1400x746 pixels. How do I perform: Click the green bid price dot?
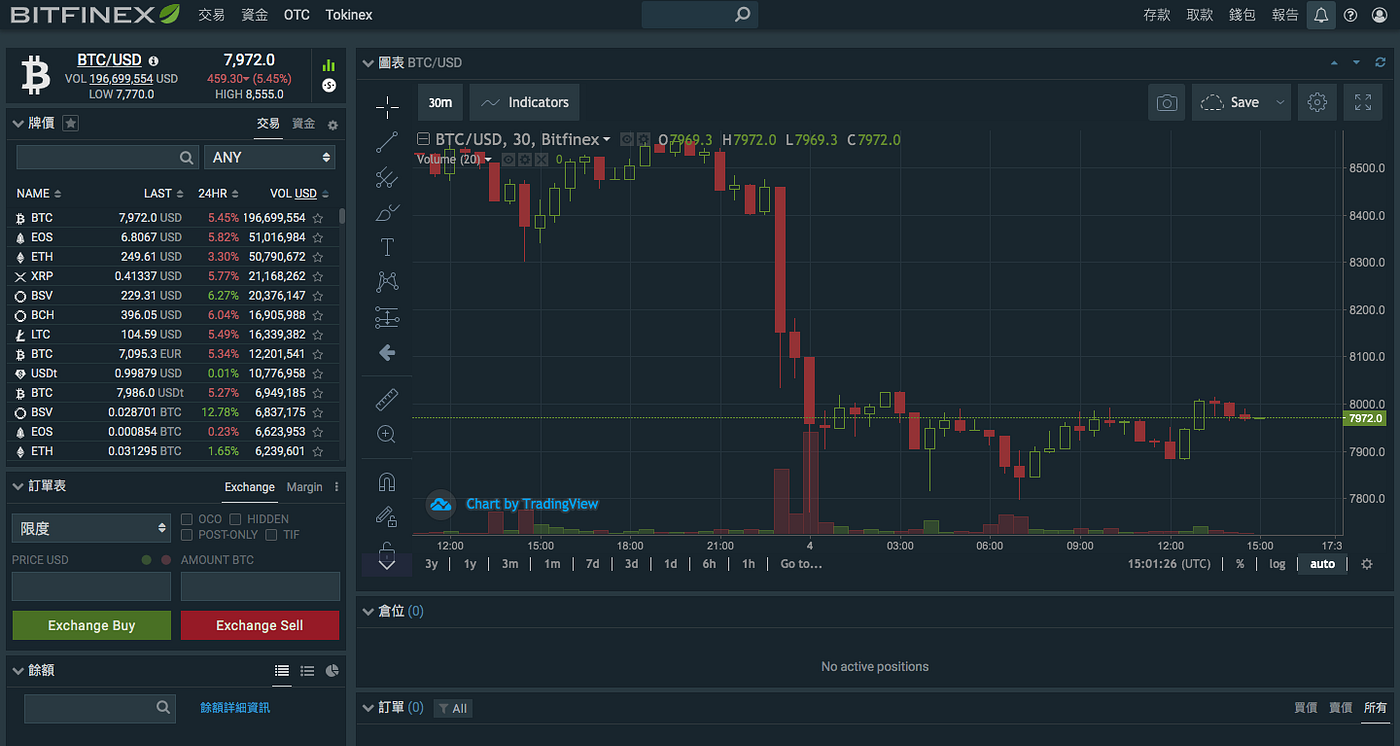coord(147,560)
